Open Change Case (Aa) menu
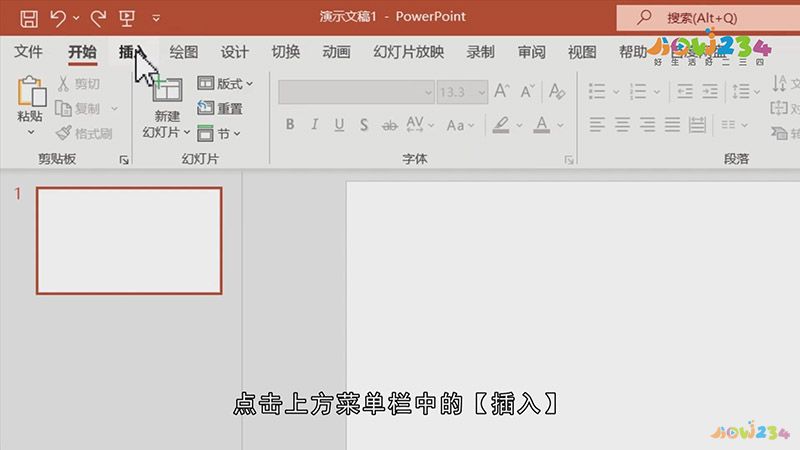Screen dimensions: 800x450 (x=460, y=125)
